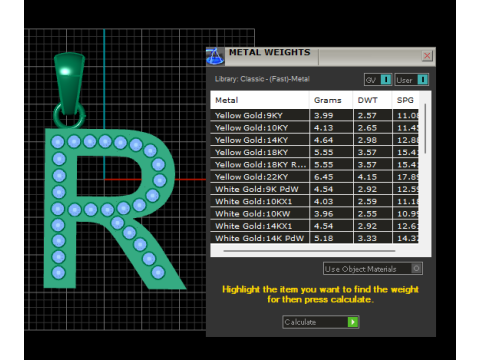480x360 pixels.
Task: Select the White Gold:10KX1 row
Action: click(x=314, y=201)
